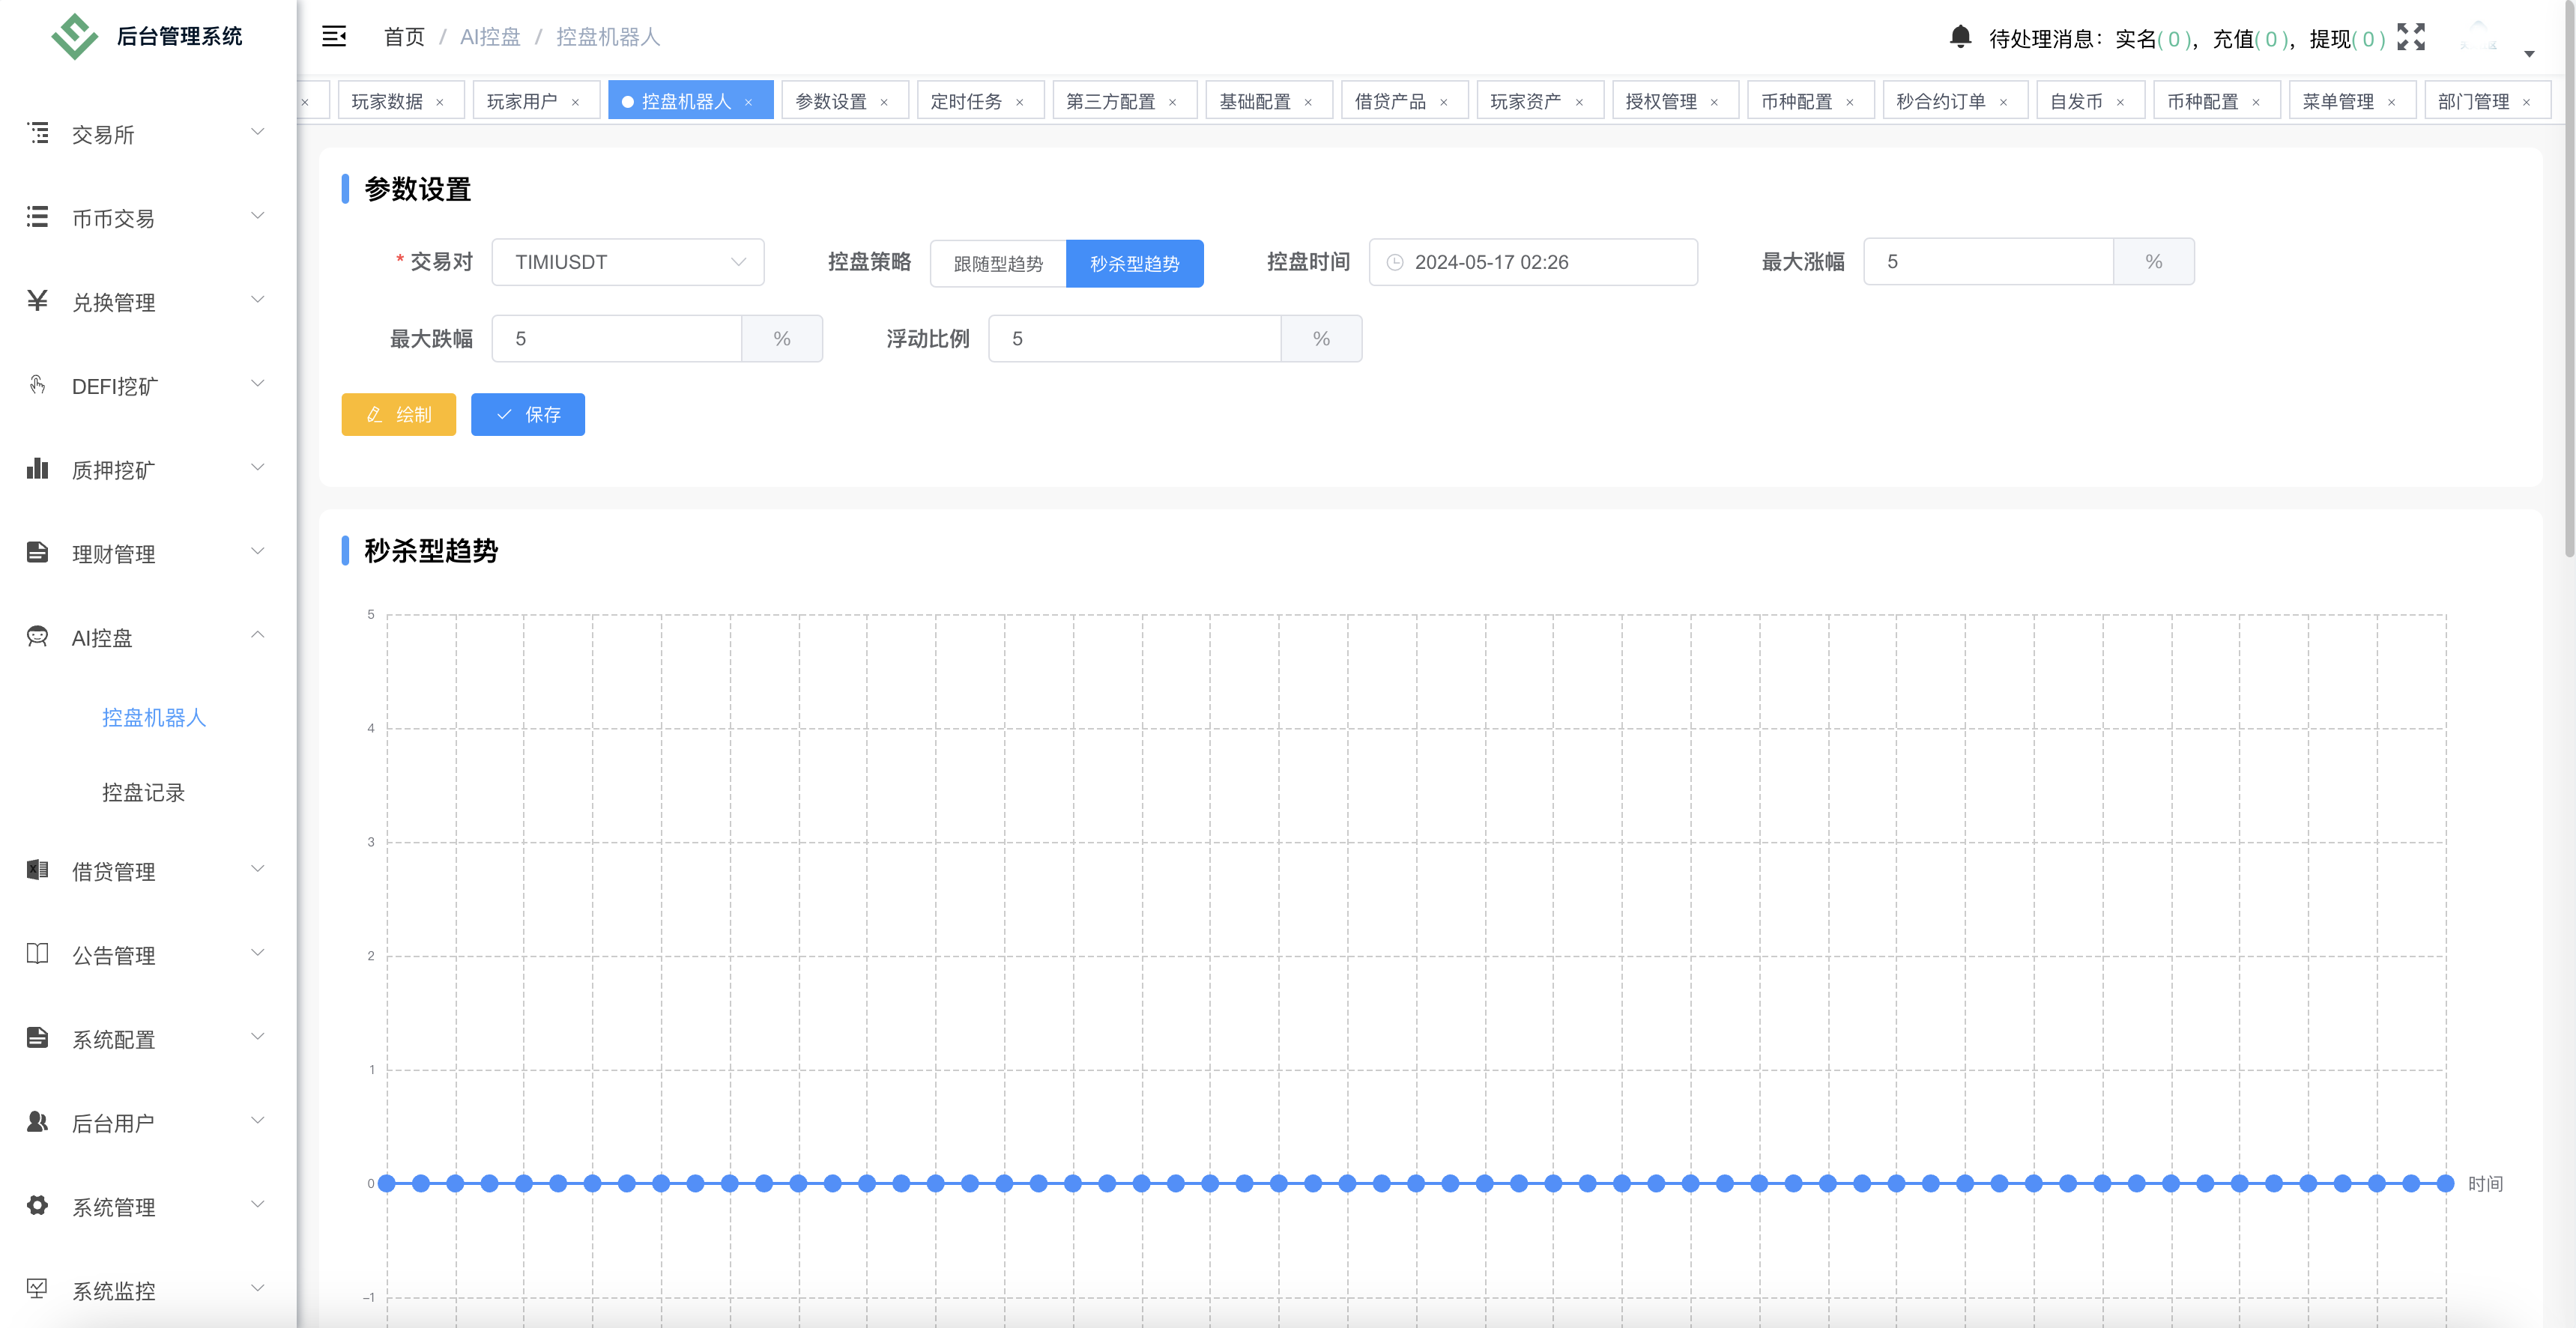The height and width of the screenshot is (1328, 2576).
Task: Click the 系统监控 monitor icon
Action: (36, 1289)
